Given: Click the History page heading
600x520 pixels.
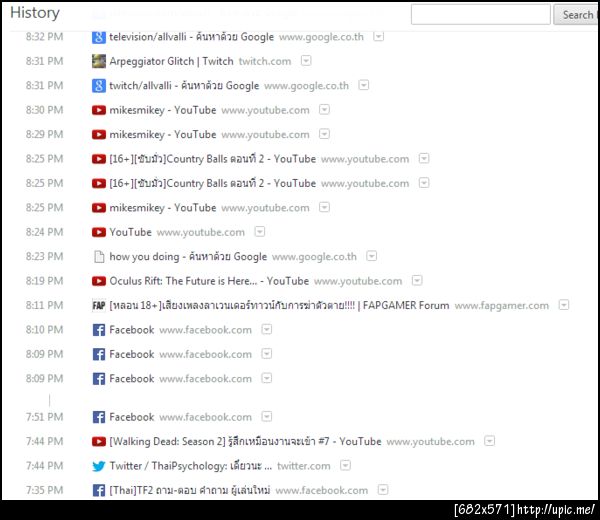Looking at the screenshot, I should click(x=35, y=13).
